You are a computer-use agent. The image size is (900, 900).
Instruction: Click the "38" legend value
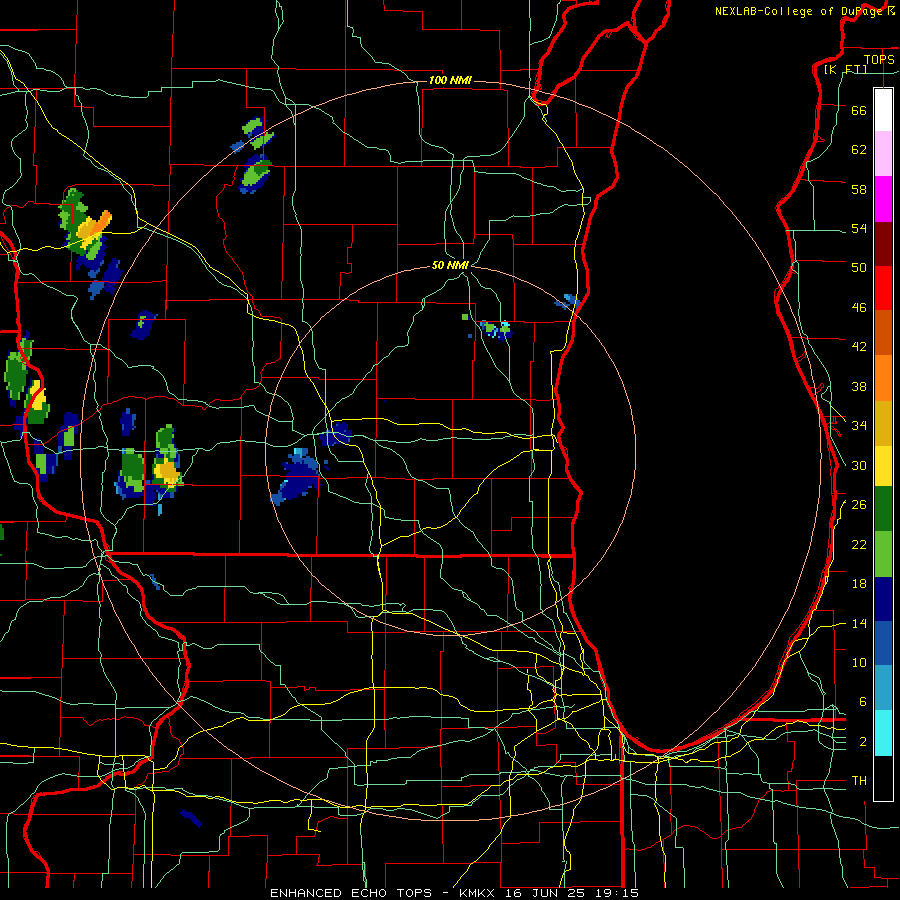click(859, 386)
